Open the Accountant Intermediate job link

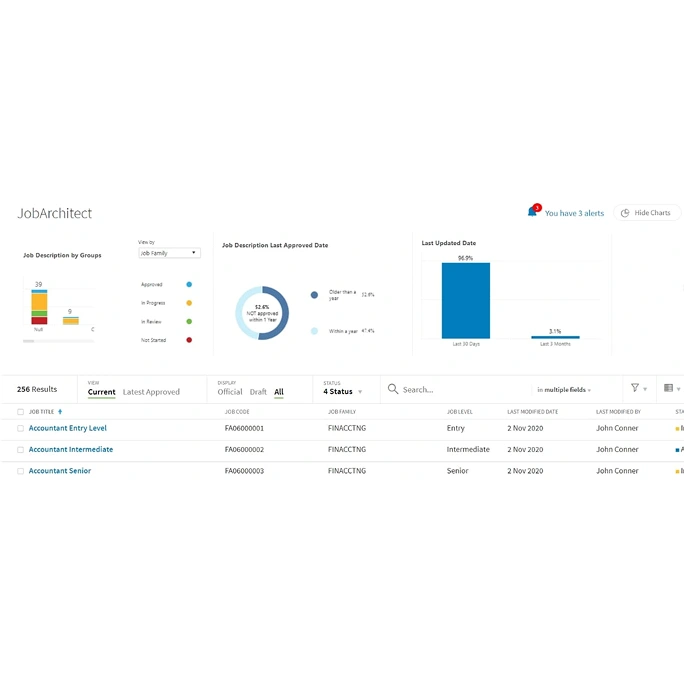[71, 450]
